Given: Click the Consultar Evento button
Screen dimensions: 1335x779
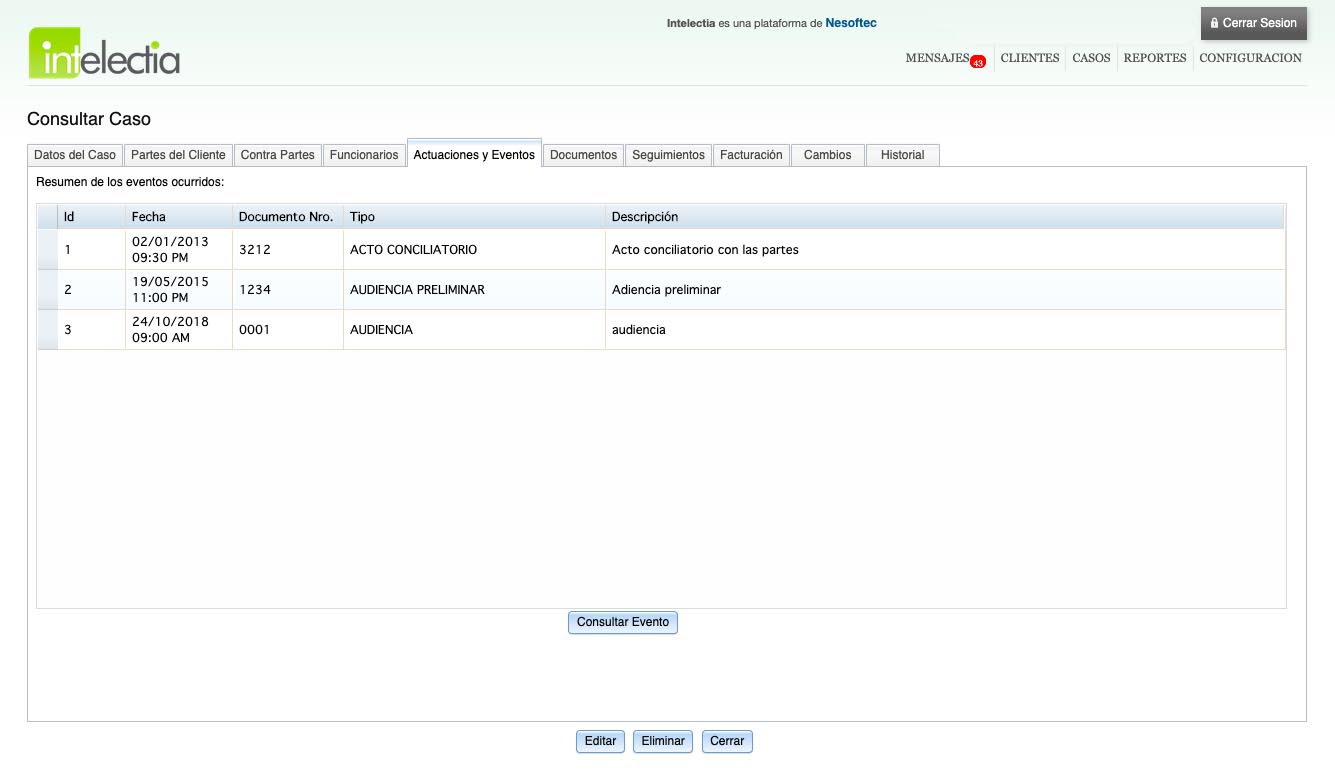Looking at the screenshot, I should 622,622.
